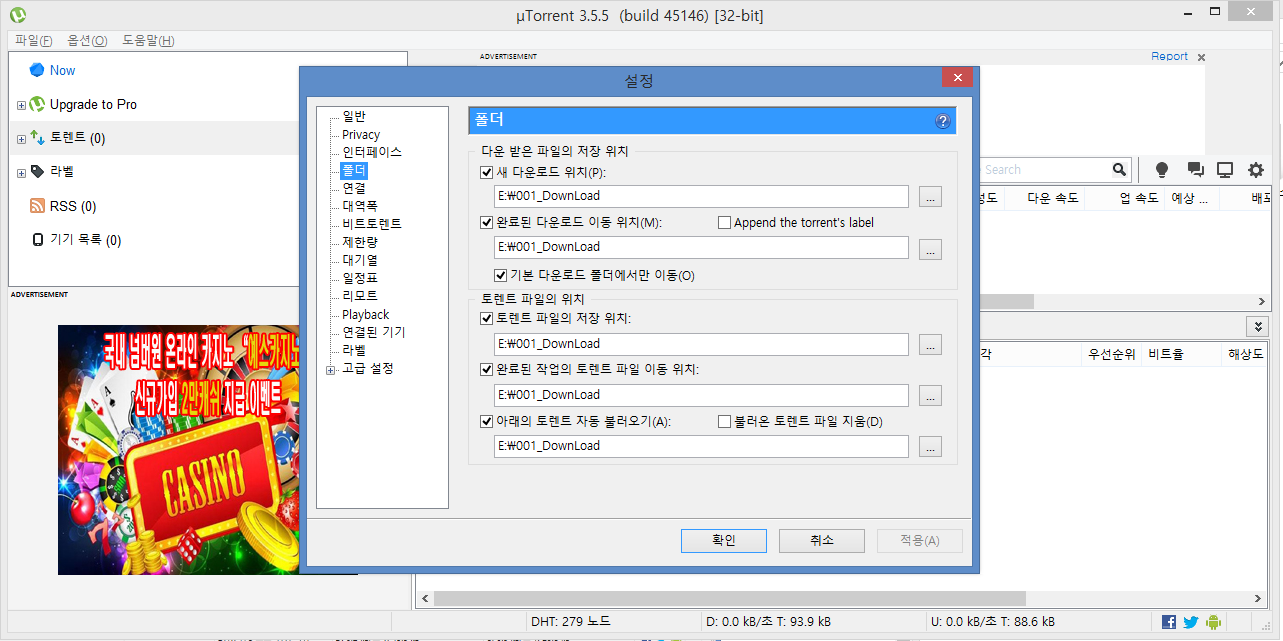Toggle 완료된 작업의 토렌트 파일 이동 위치 checkbox
This screenshot has height=641, width=1283.
[487, 369]
